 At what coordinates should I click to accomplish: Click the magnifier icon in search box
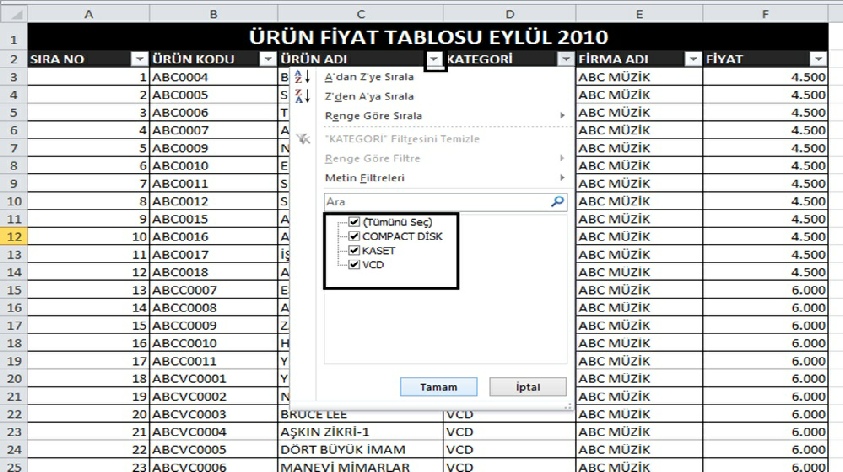tap(557, 201)
